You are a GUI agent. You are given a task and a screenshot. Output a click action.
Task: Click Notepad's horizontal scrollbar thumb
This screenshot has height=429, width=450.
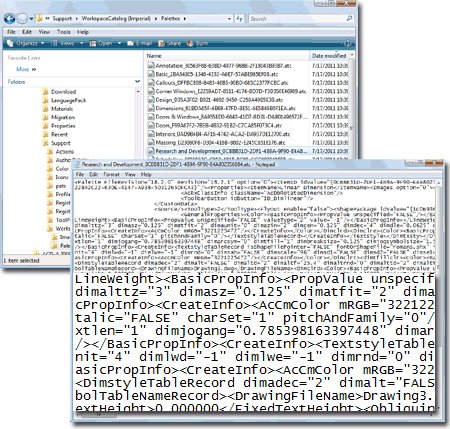99,415
